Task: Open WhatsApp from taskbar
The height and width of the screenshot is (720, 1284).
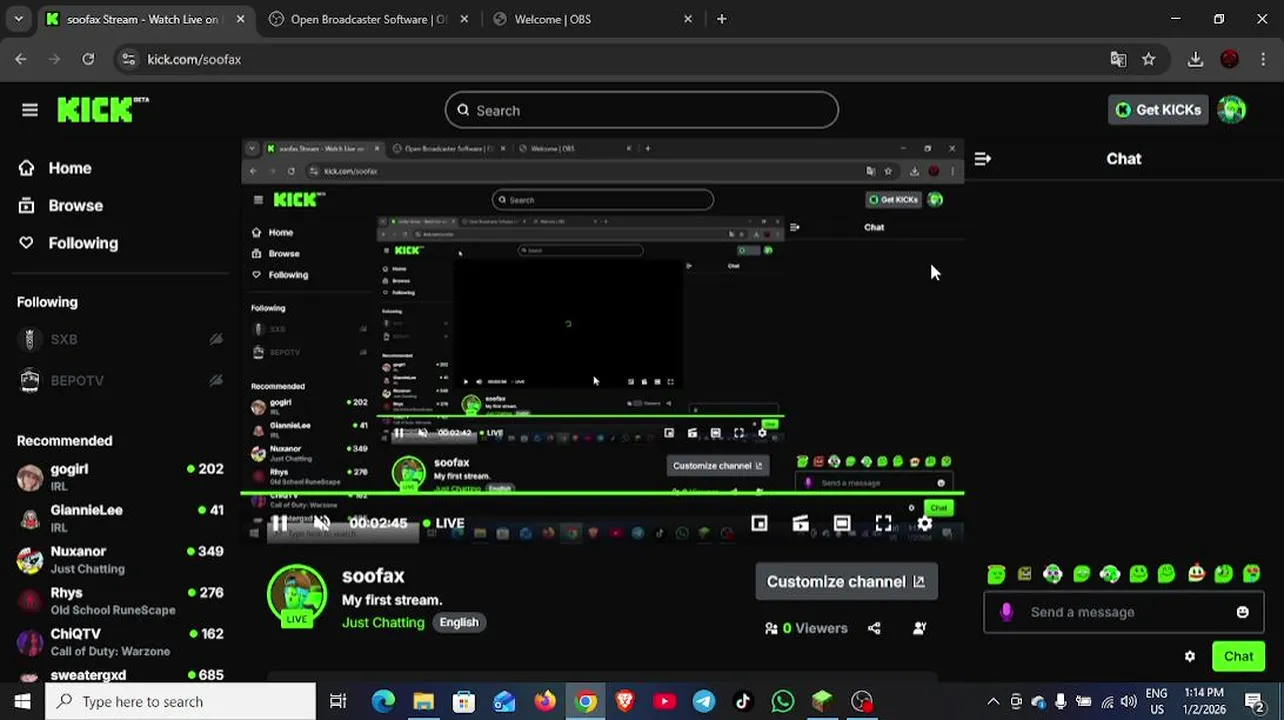Action: click(783, 701)
